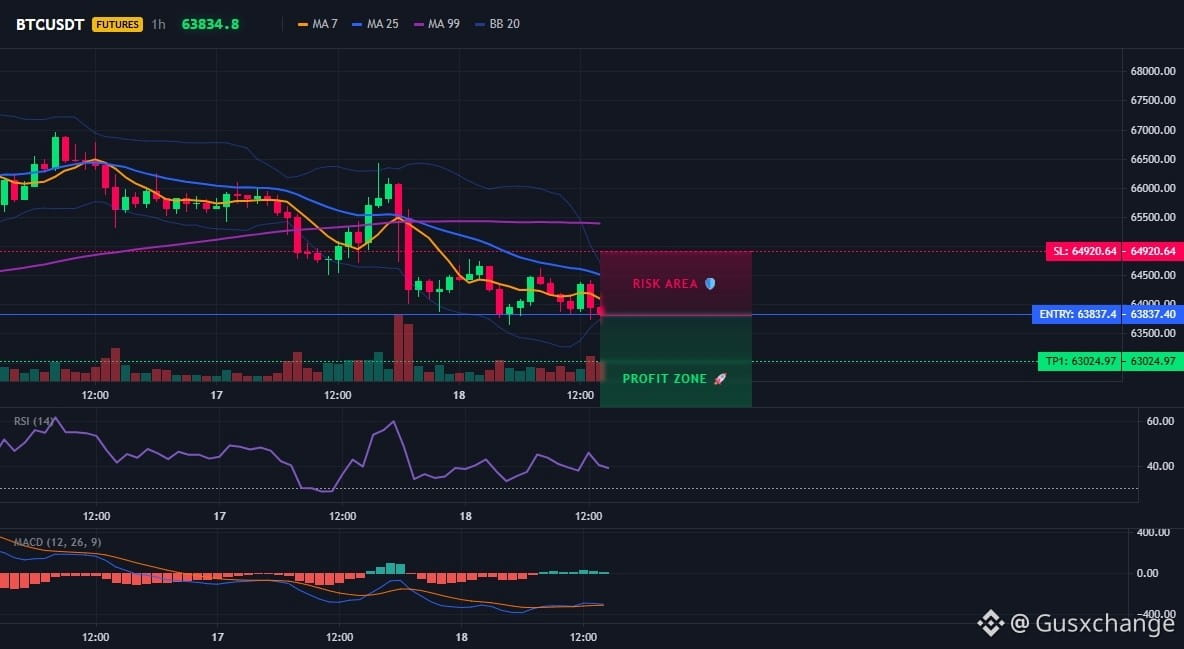Click the 63500.00 price axis label
Image resolution: width=1184 pixels, height=649 pixels.
(x=1152, y=333)
